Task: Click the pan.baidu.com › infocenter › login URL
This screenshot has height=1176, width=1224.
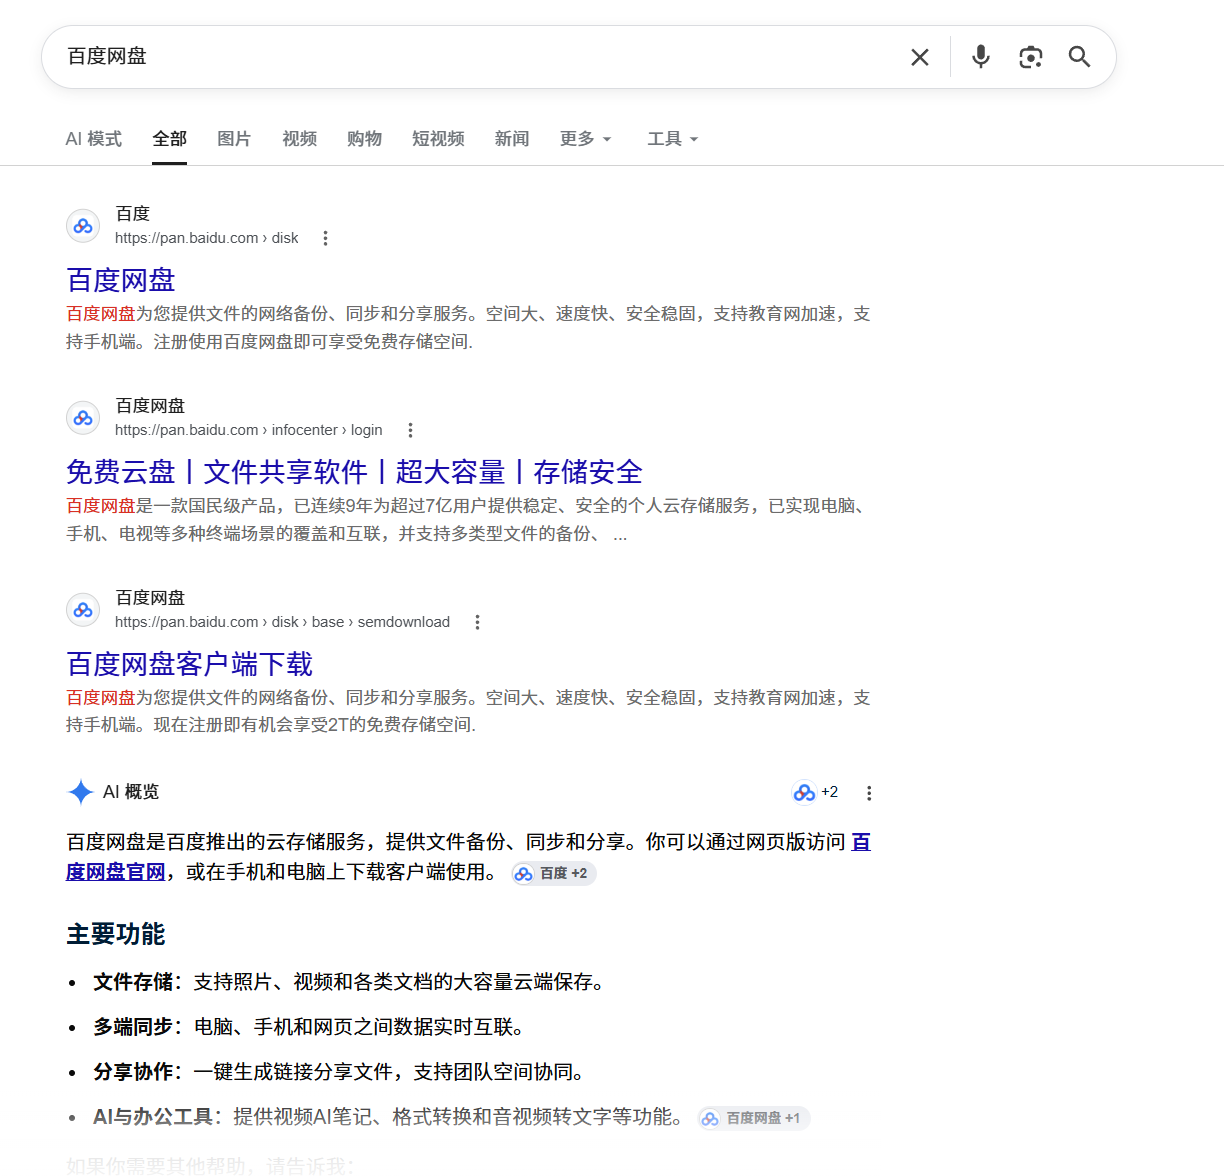Action: pyautogui.click(x=248, y=430)
